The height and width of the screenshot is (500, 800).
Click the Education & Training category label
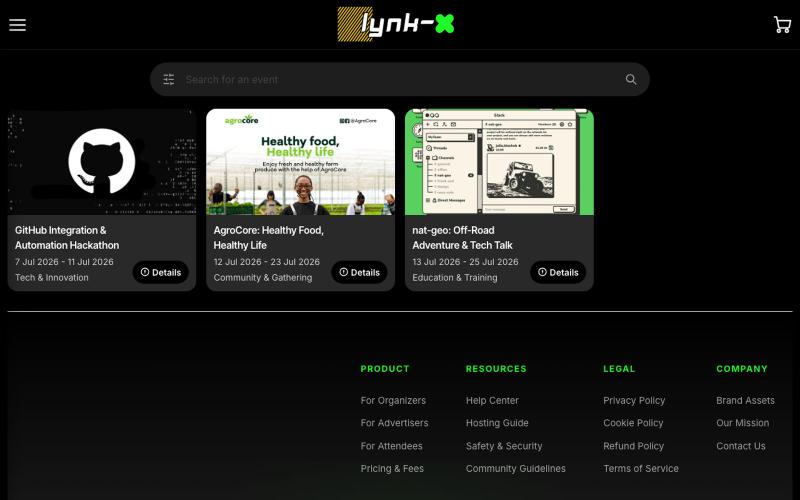(x=455, y=278)
